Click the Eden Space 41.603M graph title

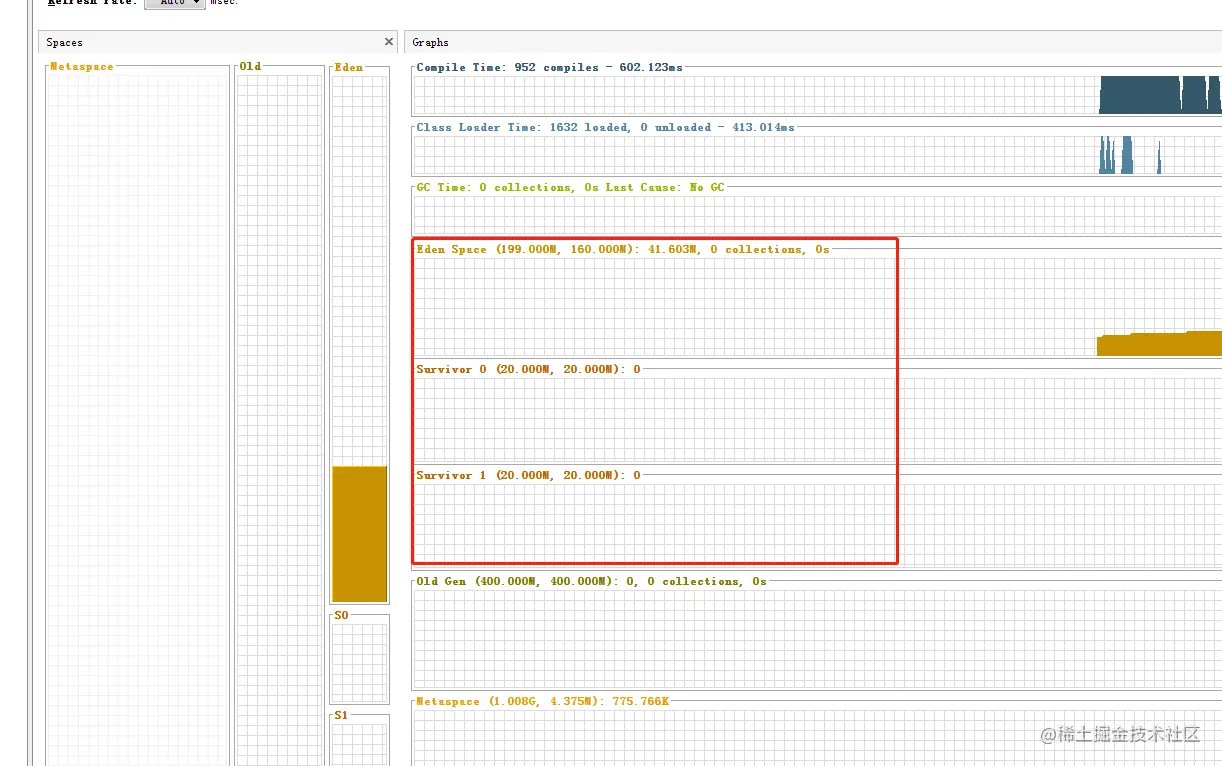(623, 249)
